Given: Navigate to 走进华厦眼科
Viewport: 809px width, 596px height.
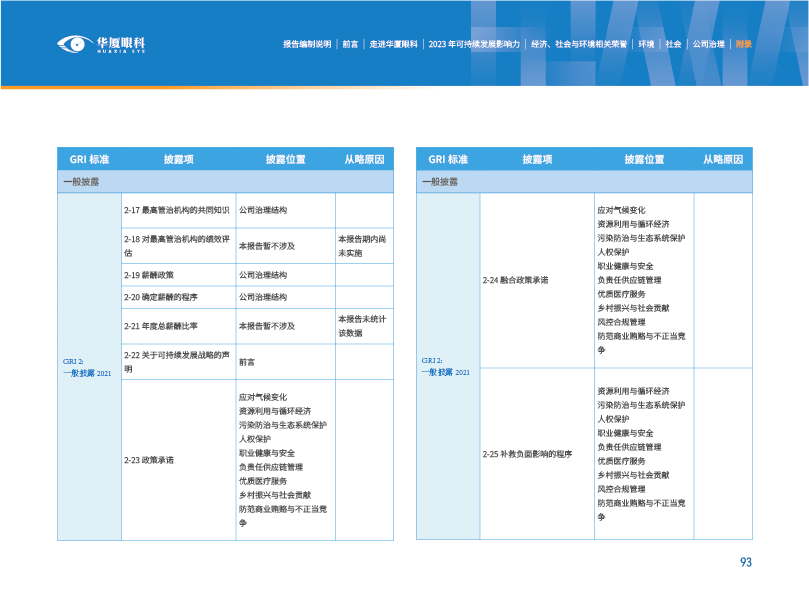Looking at the screenshot, I should (x=393, y=44).
